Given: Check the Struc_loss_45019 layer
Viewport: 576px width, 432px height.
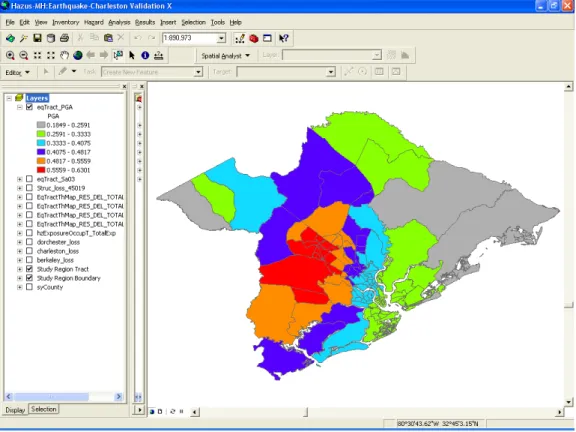Looking at the screenshot, I should click(x=29, y=188).
